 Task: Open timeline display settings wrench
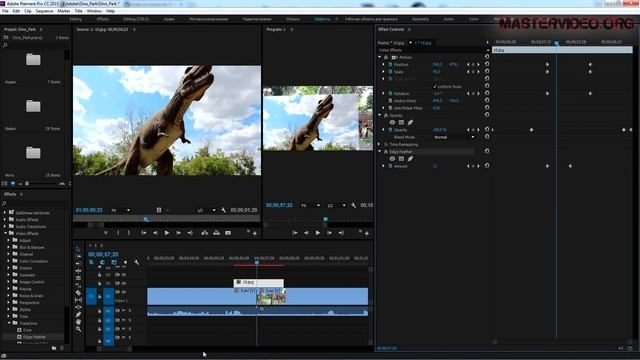pos(137,262)
